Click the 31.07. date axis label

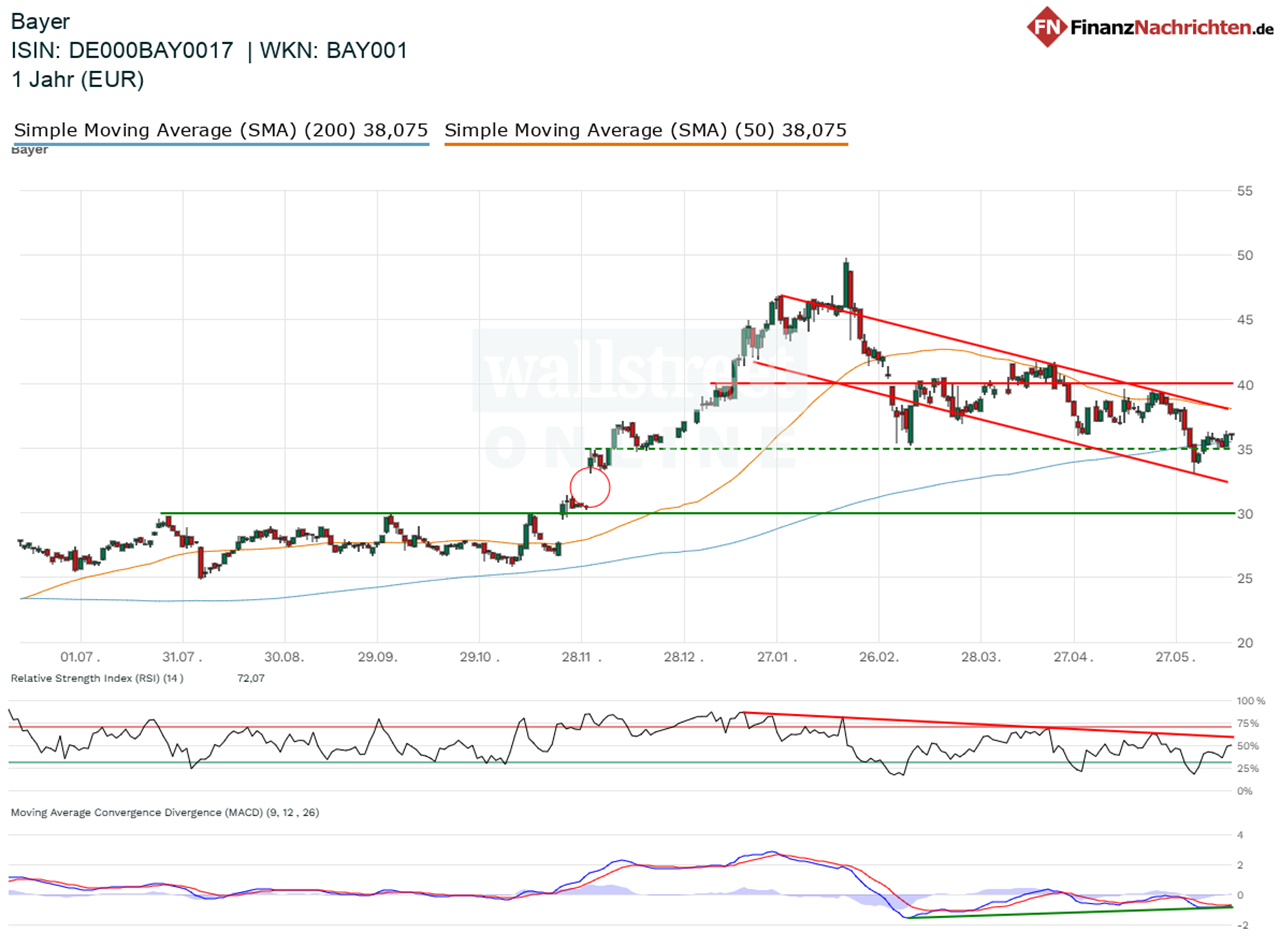[183, 660]
